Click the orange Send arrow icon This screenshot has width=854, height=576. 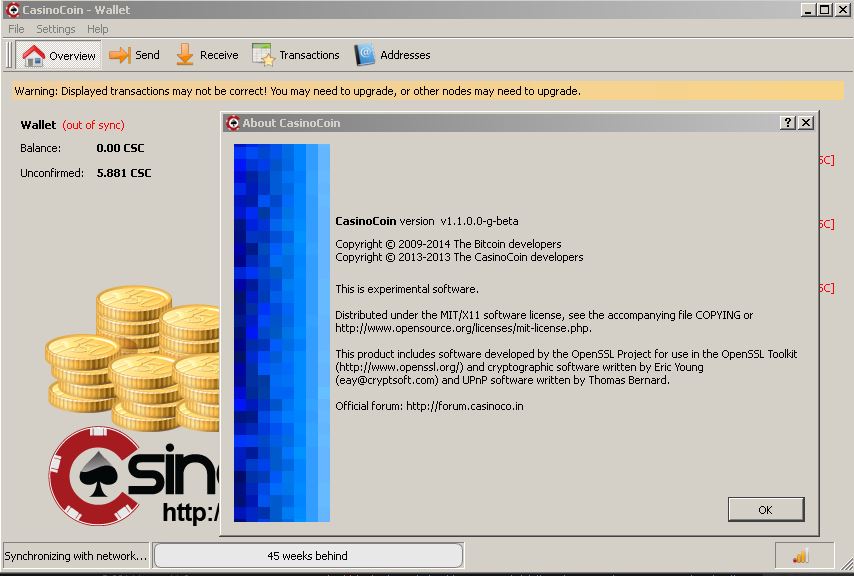pos(120,55)
